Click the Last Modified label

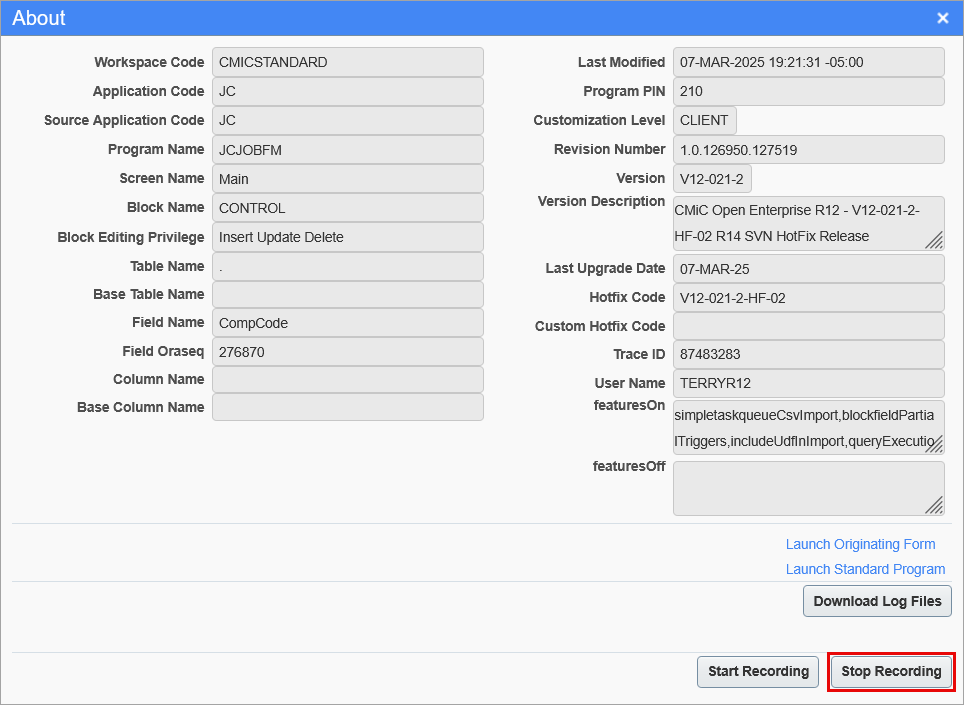coord(622,62)
